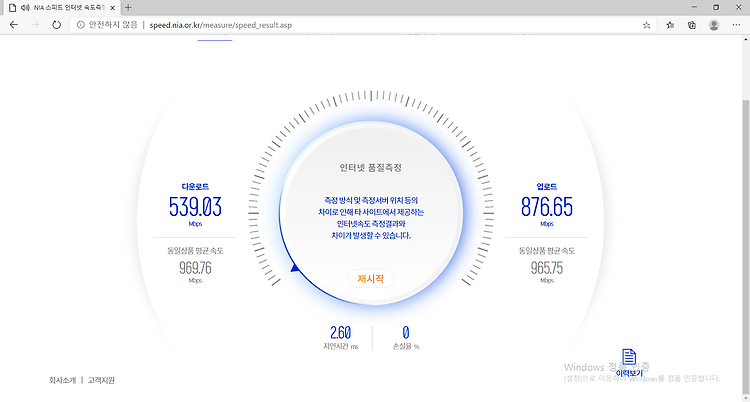Click the average upload speed 965.75

point(547,268)
